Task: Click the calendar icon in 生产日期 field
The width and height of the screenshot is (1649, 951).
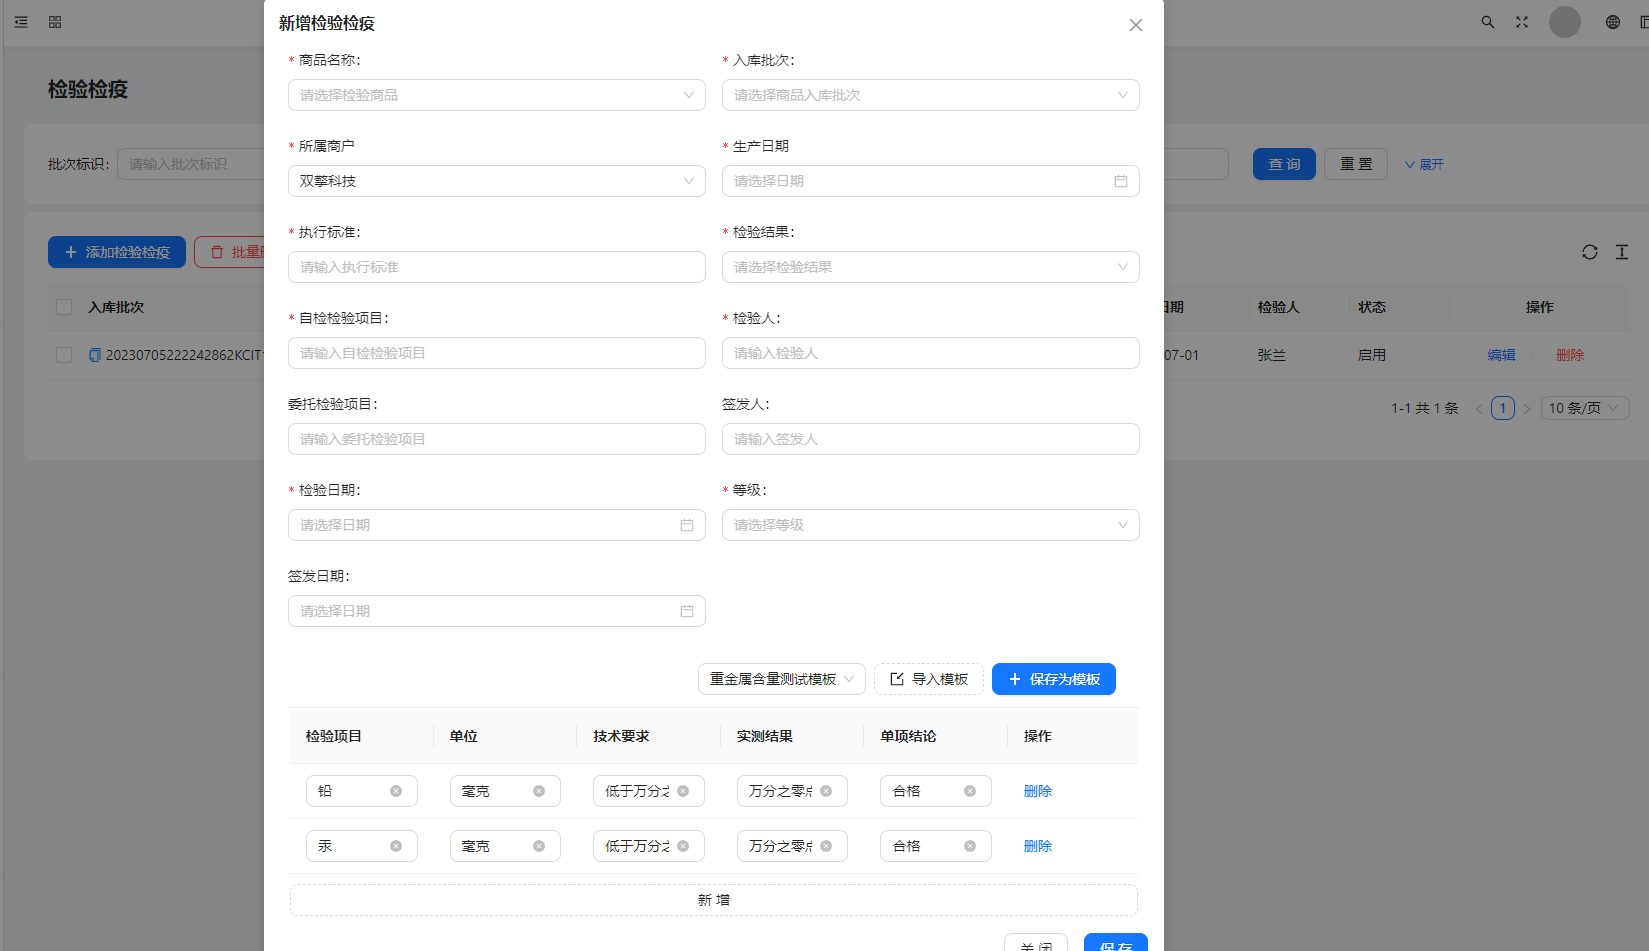Action: pyautogui.click(x=1121, y=181)
